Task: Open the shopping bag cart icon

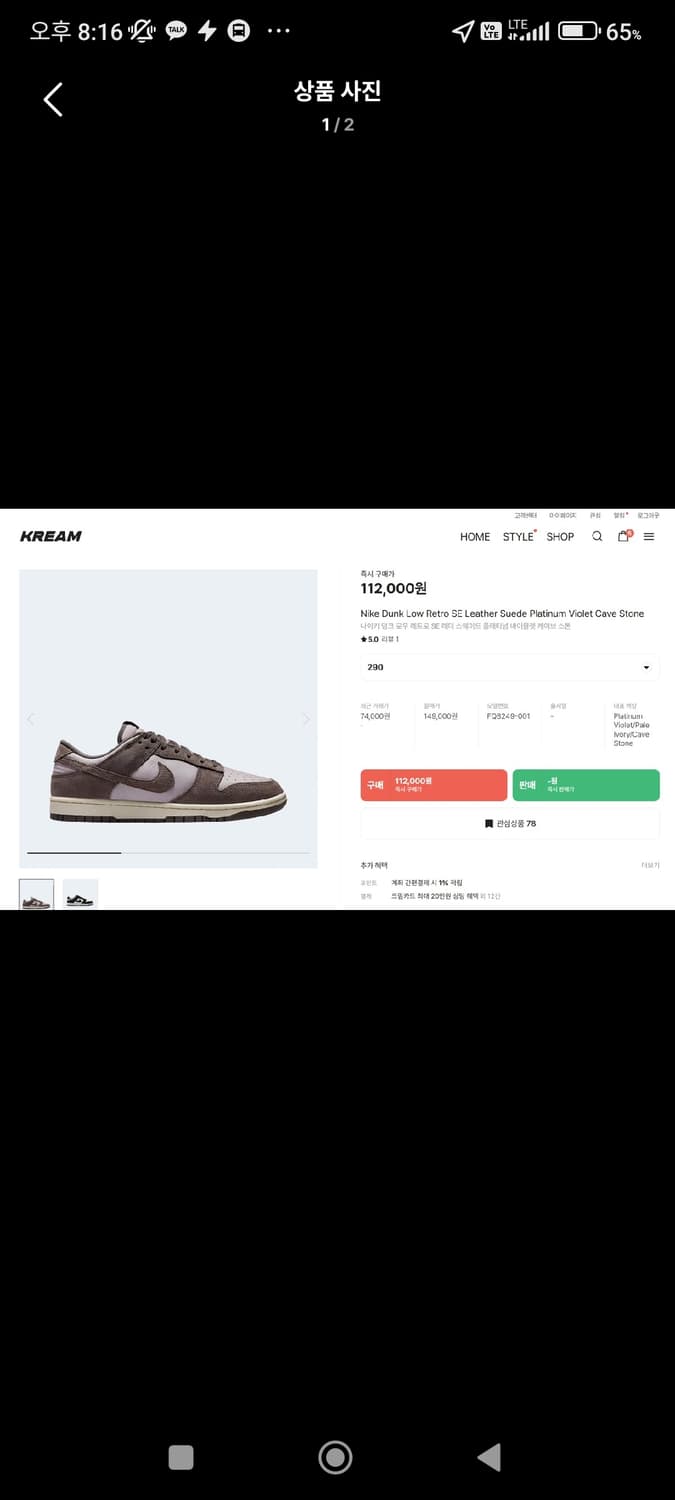Action: click(x=624, y=536)
